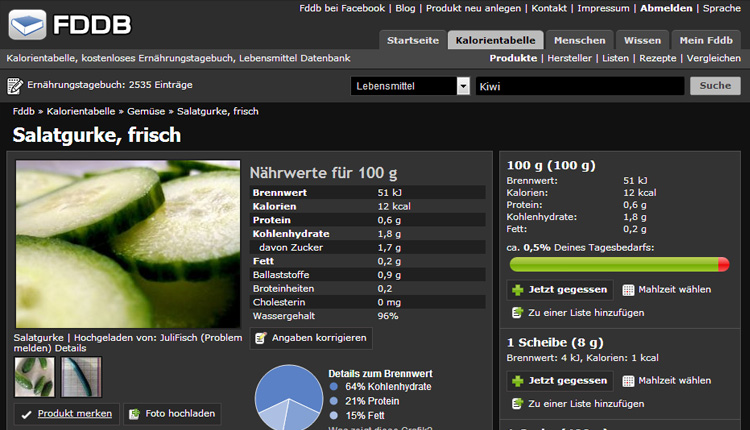Open the Blog link
The width and height of the screenshot is (750, 430).
pyautogui.click(x=405, y=8)
